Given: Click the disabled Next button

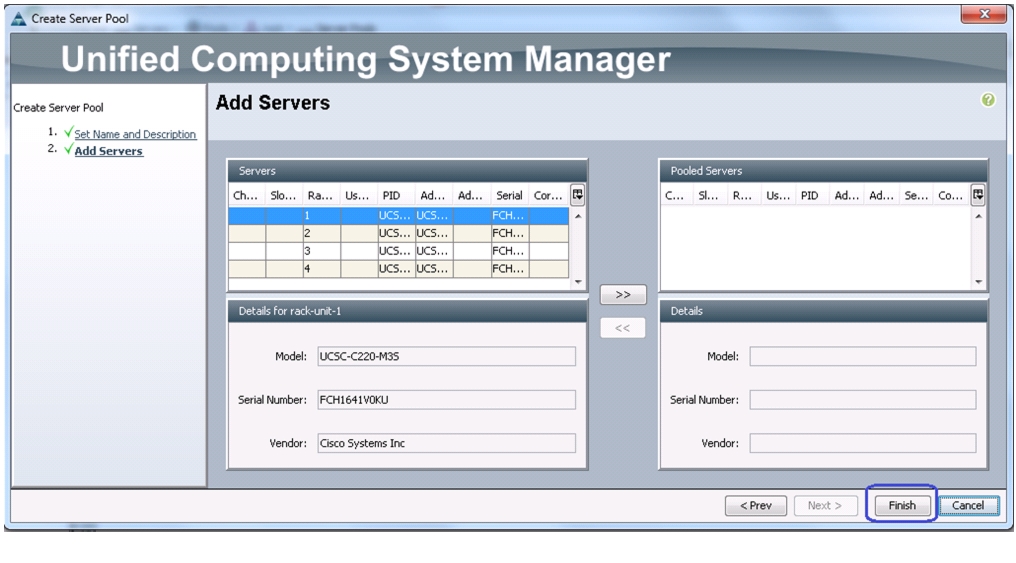Looking at the screenshot, I should [x=825, y=505].
